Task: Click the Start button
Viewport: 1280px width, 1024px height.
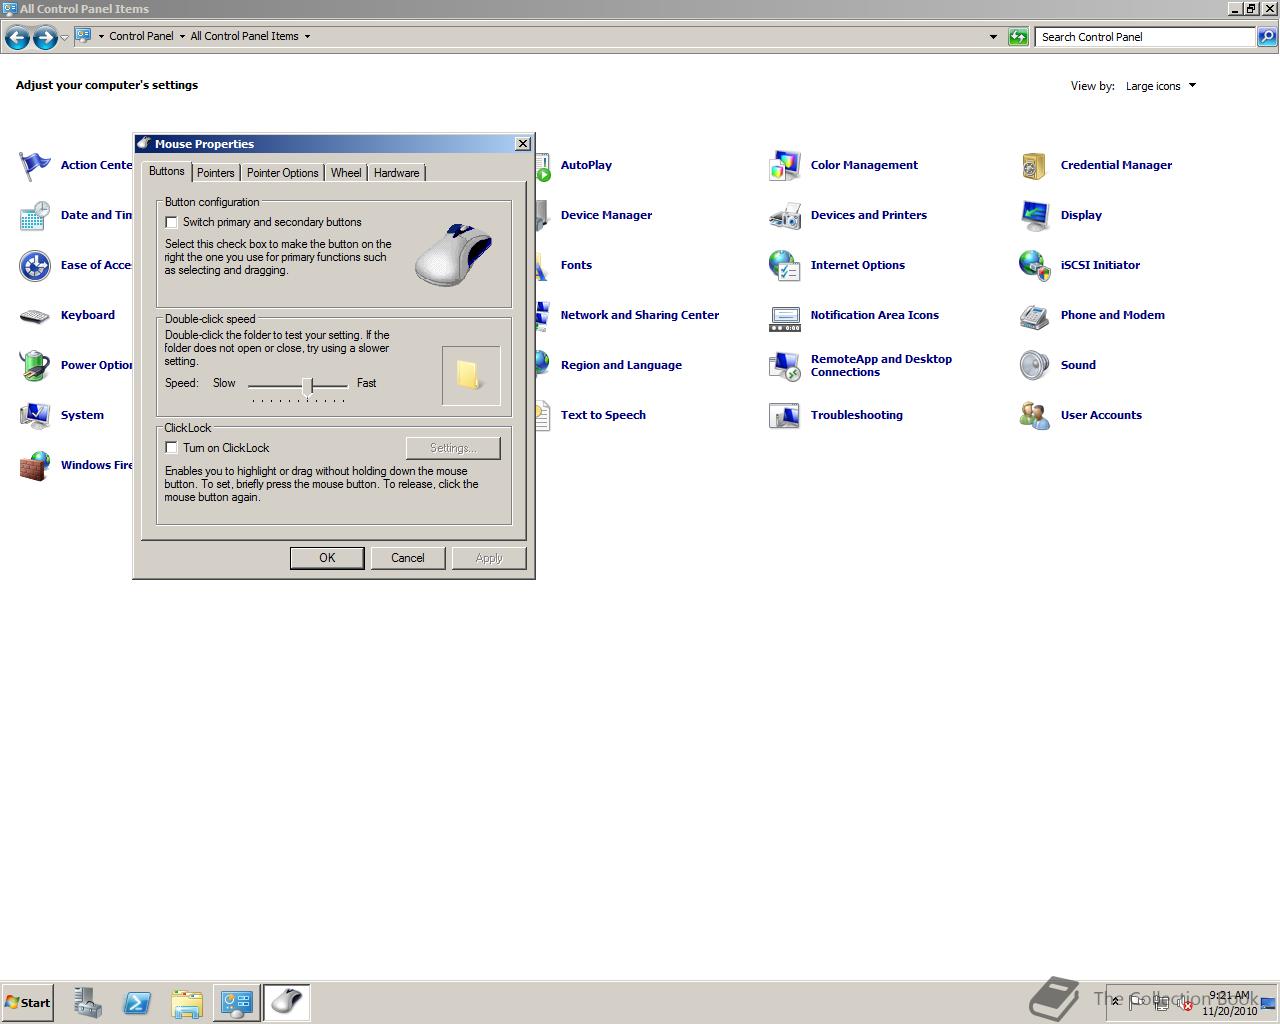Action: pos(28,1003)
